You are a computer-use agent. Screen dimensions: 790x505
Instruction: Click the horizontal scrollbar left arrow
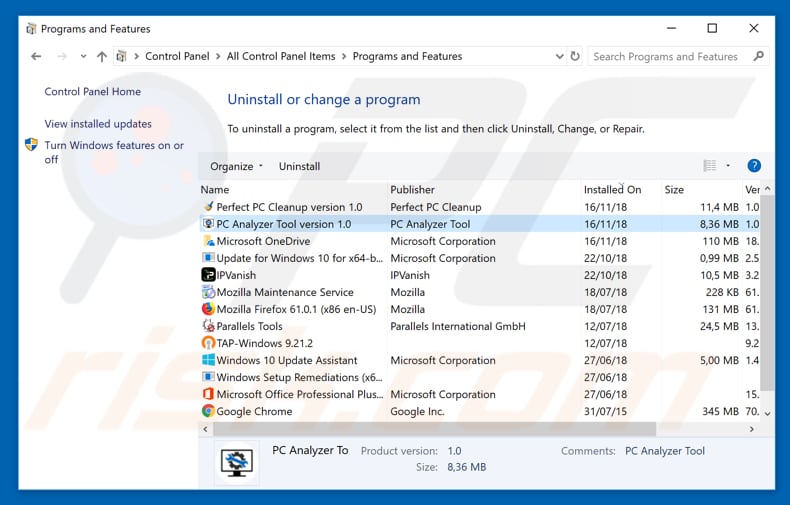pos(205,429)
